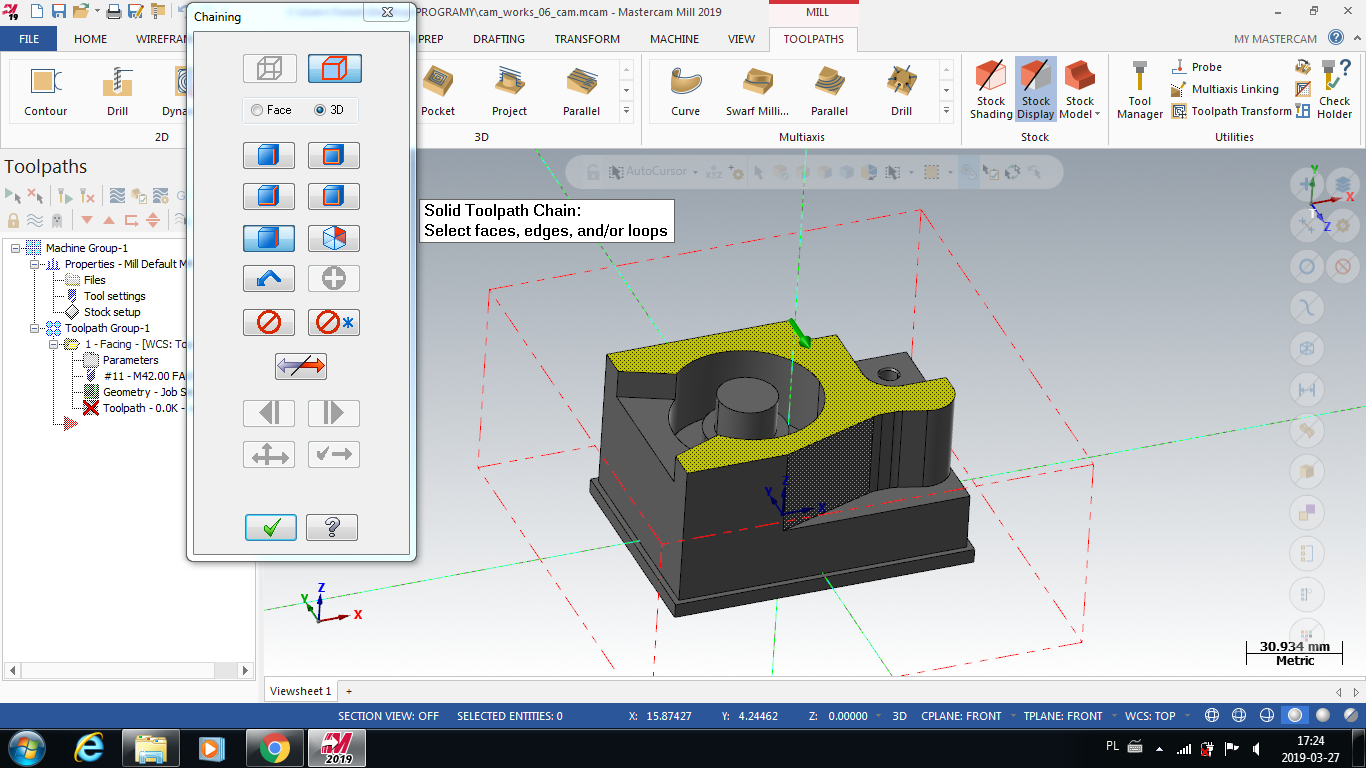
Task: Open Stock setup in tree
Action: pyautogui.click(x=112, y=312)
